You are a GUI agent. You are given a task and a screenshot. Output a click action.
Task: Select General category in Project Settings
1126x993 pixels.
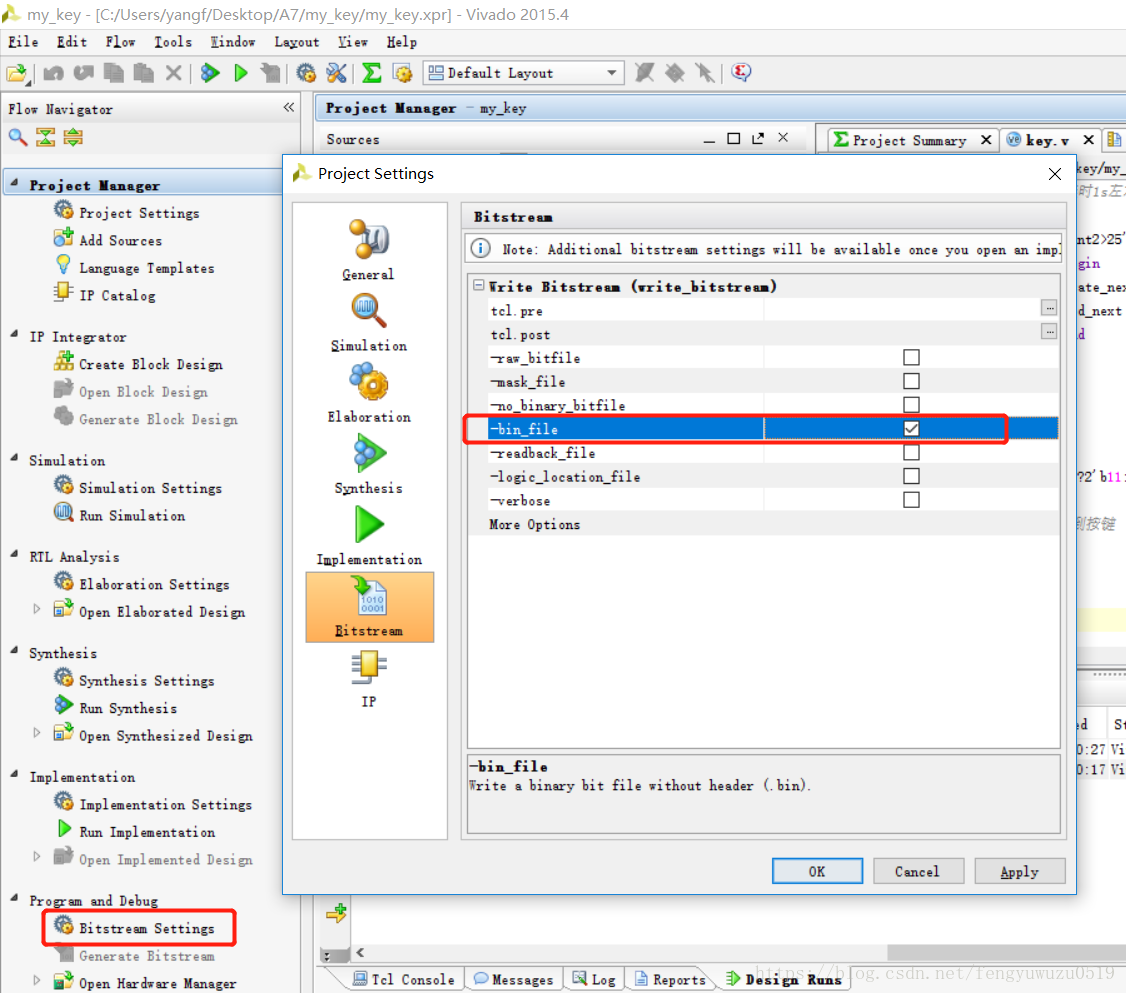pos(369,250)
